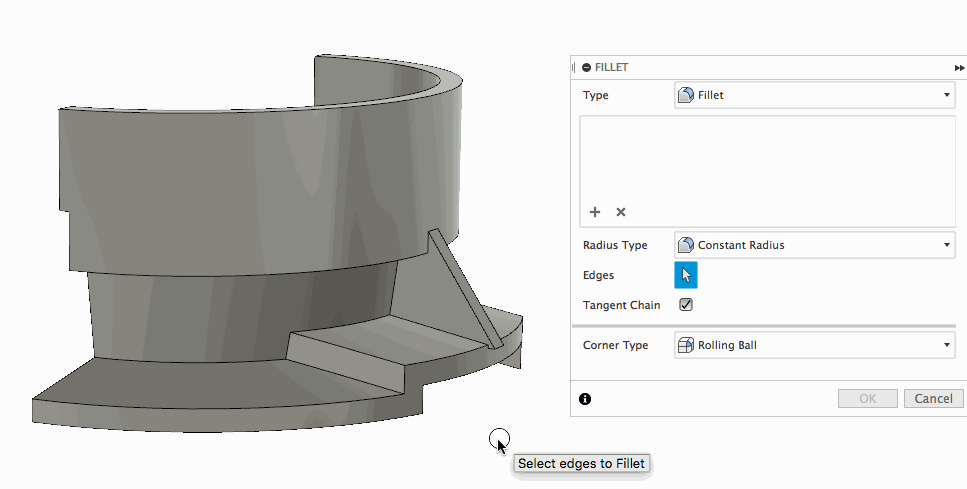
Task: Click the plus icon to add selection
Action: click(595, 212)
